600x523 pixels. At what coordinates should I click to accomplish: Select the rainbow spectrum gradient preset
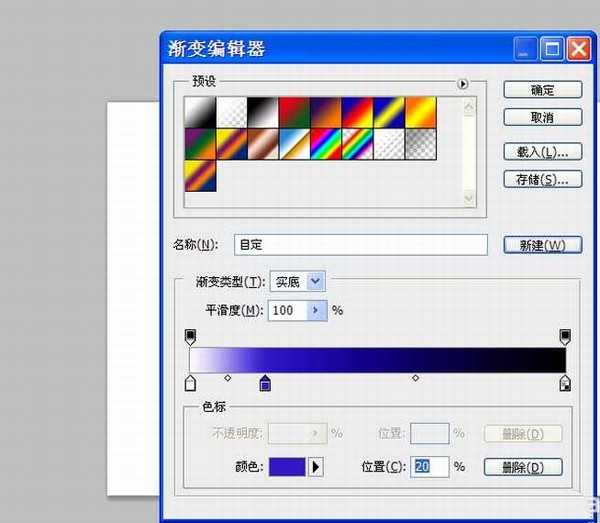(x=326, y=143)
